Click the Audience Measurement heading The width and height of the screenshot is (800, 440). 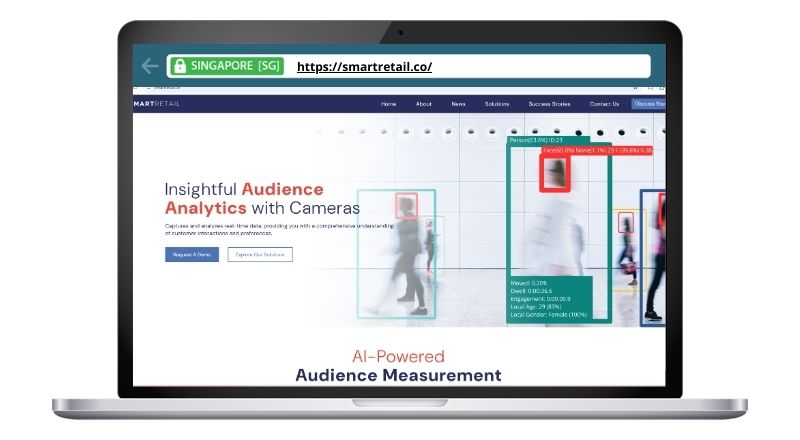pyautogui.click(x=398, y=375)
